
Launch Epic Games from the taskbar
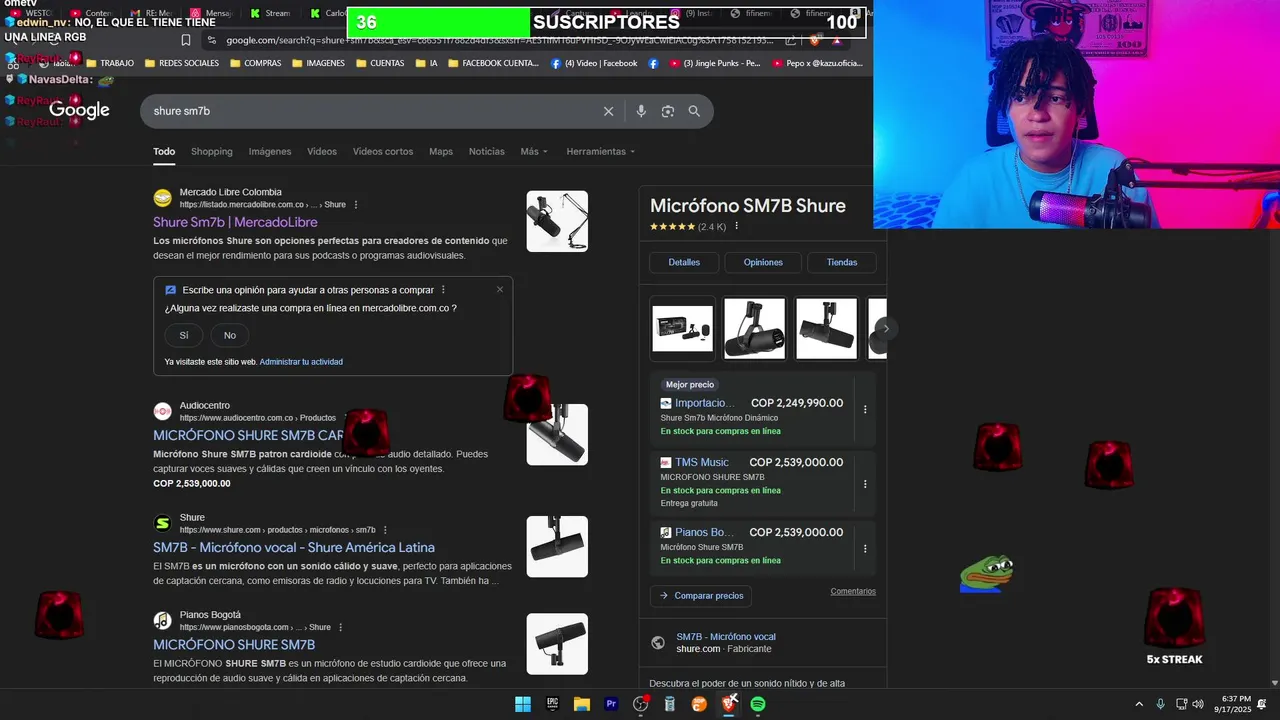coord(552,704)
